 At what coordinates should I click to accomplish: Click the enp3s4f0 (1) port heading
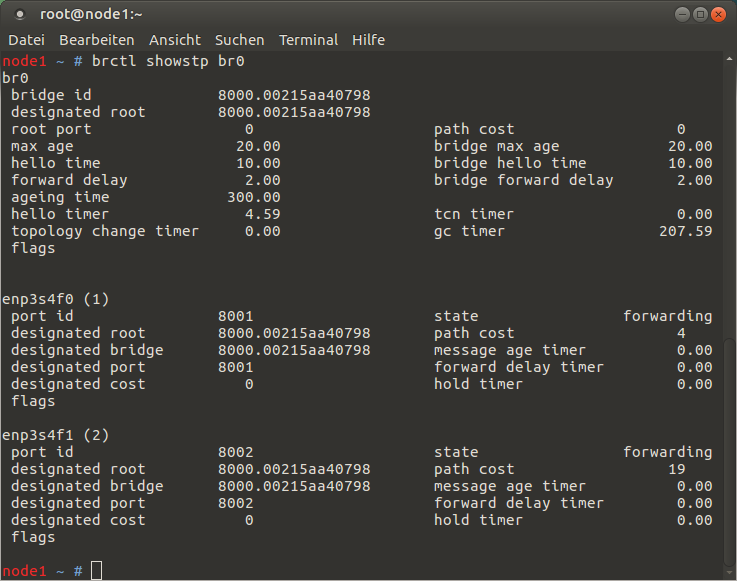(x=55, y=299)
